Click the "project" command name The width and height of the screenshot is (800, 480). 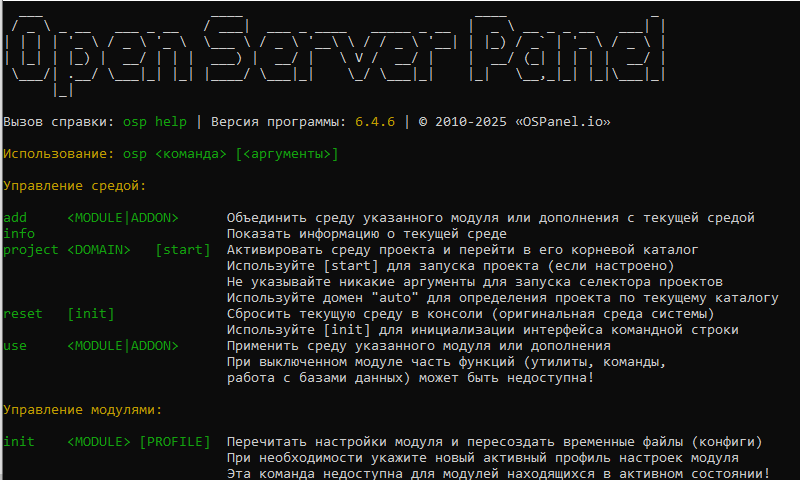31,250
